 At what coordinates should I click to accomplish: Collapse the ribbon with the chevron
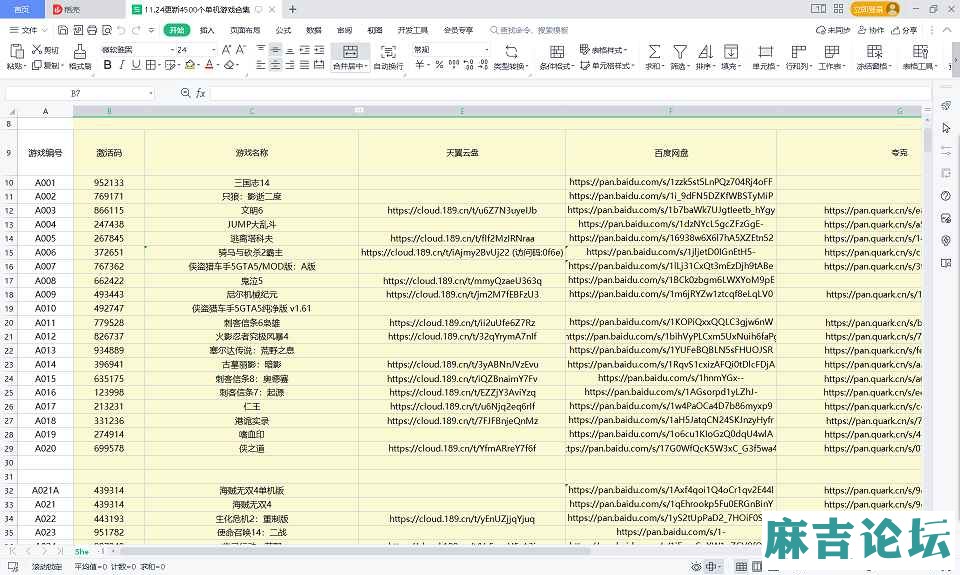point(948,30)
